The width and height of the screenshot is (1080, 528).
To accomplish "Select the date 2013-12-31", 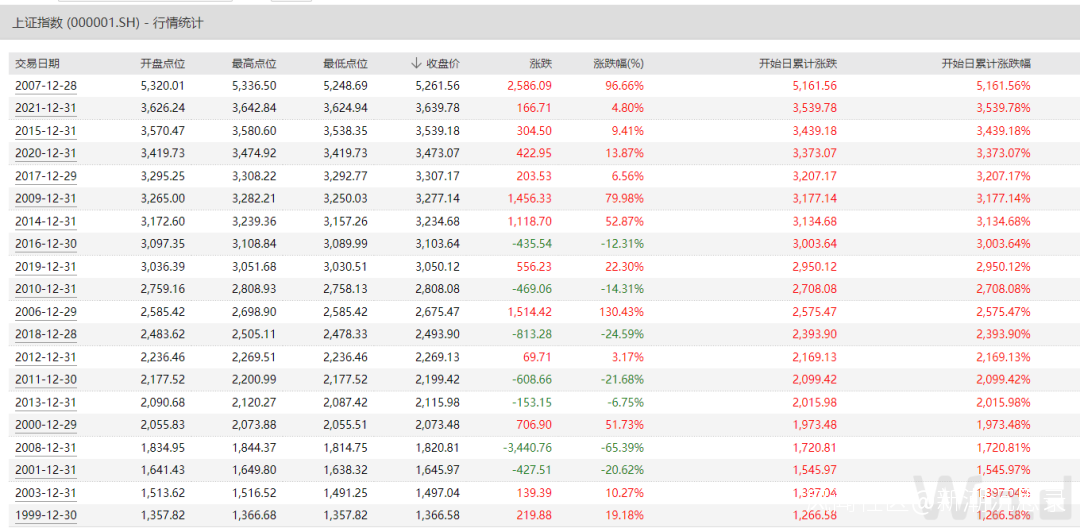I will click(45, 402).
